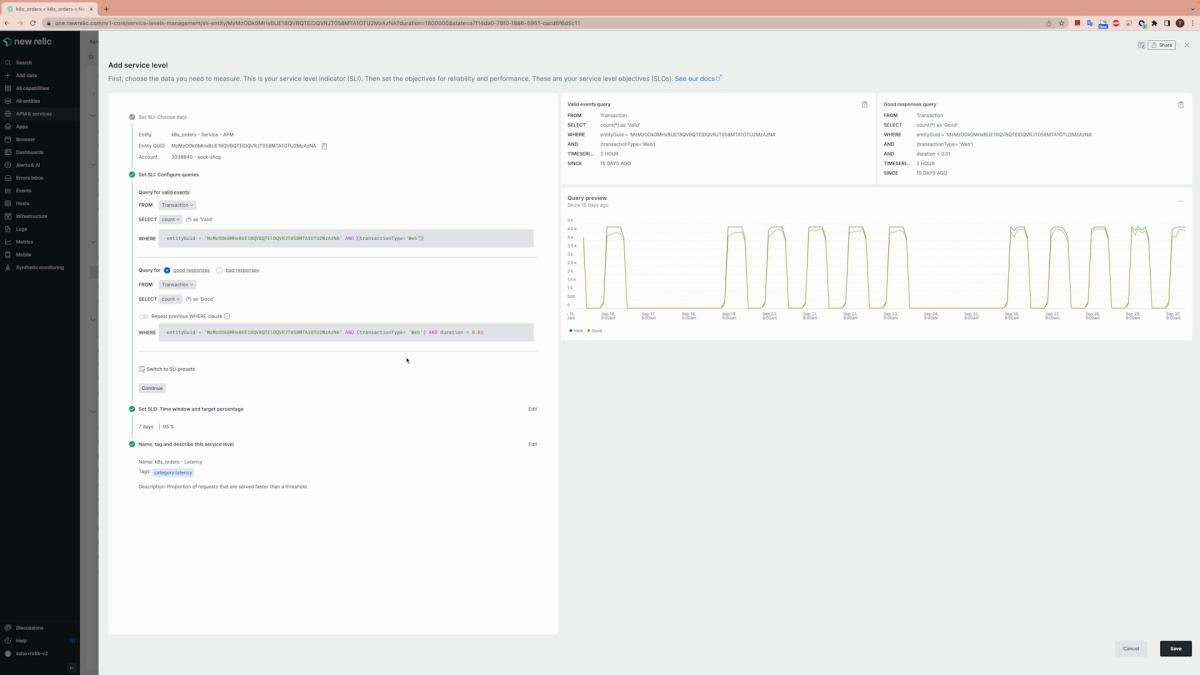Expand the APM & services sidebar chevron
Screen dimensions: 1200x675
click(93, 114)
